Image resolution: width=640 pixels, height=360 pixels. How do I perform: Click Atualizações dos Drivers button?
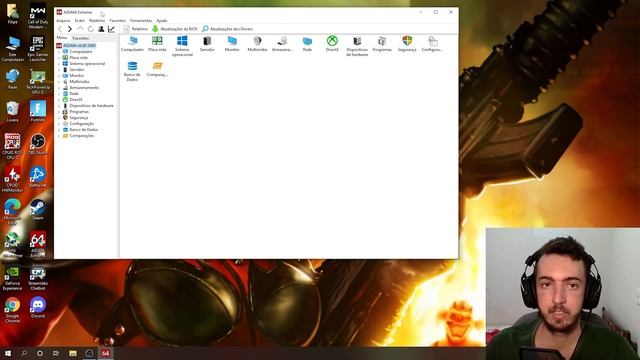tap(227, 29)
